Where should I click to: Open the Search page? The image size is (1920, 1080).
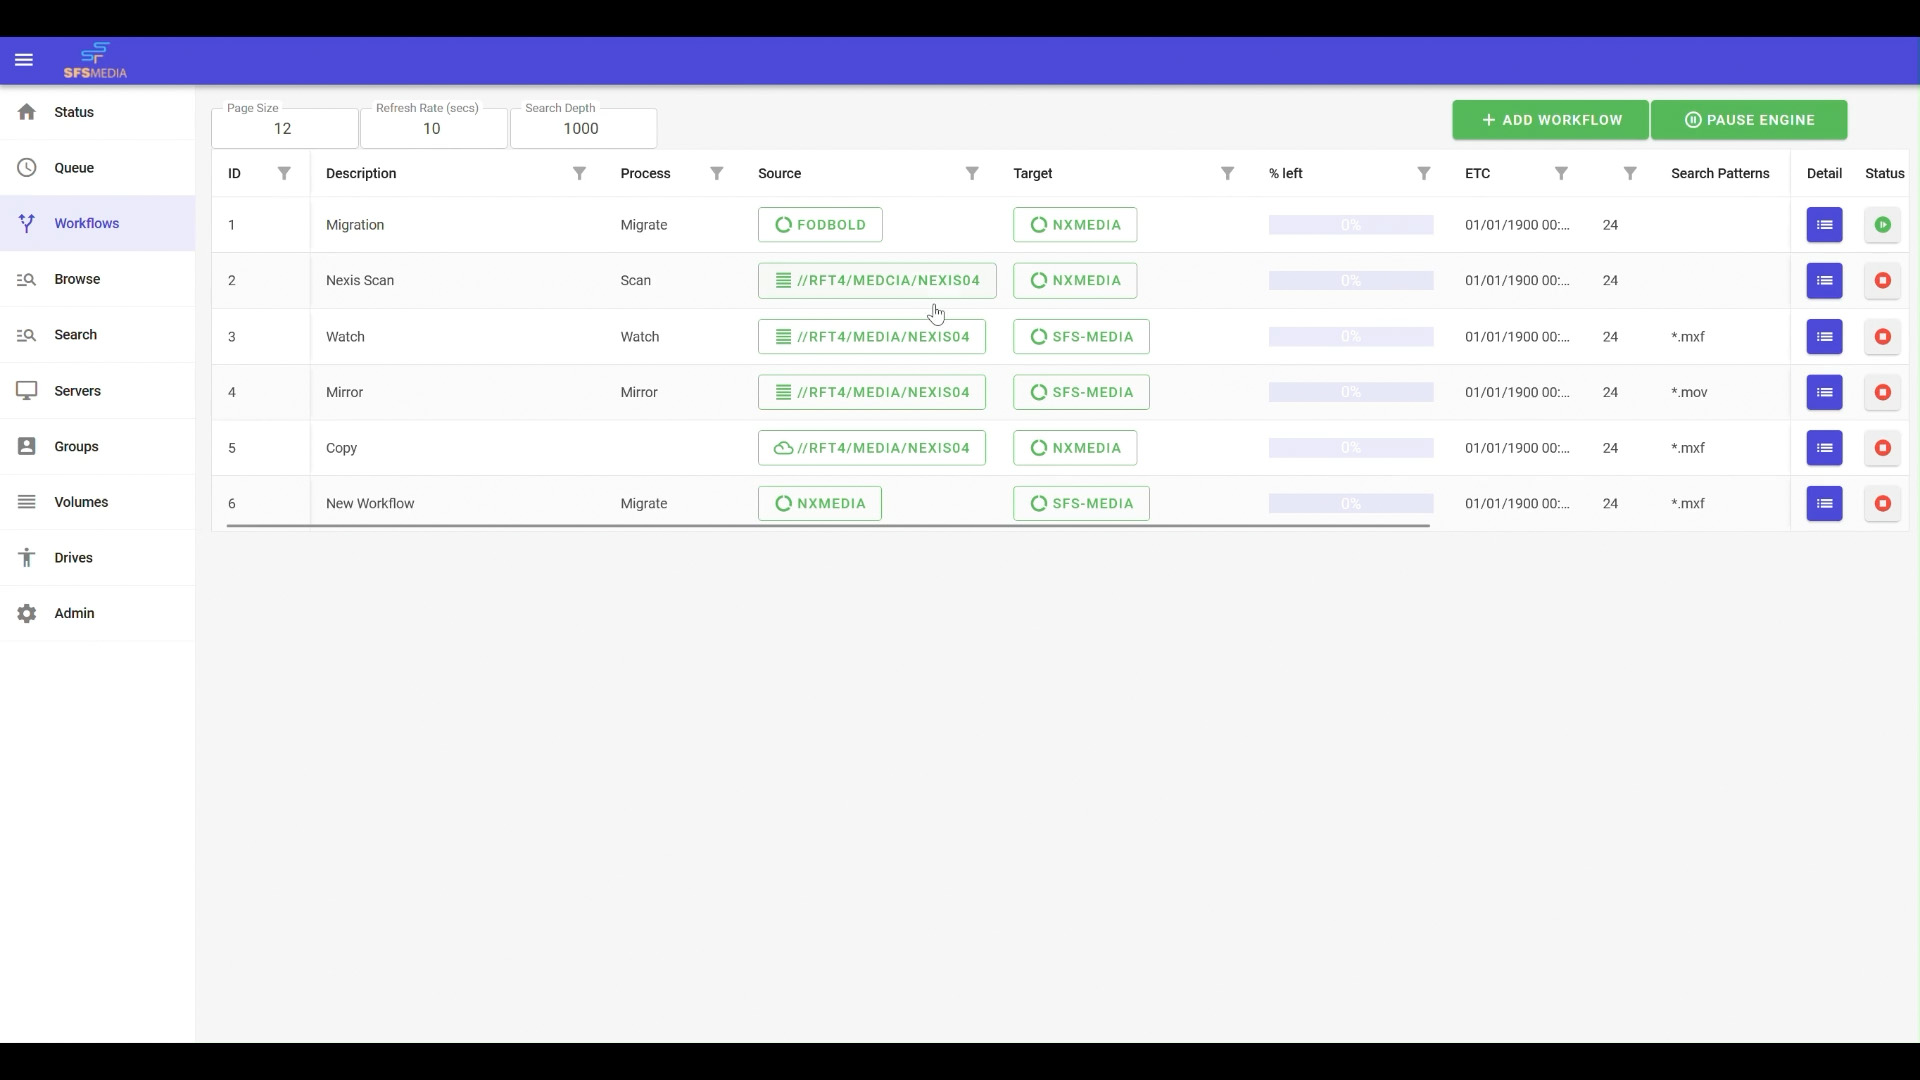click(97, 335)
